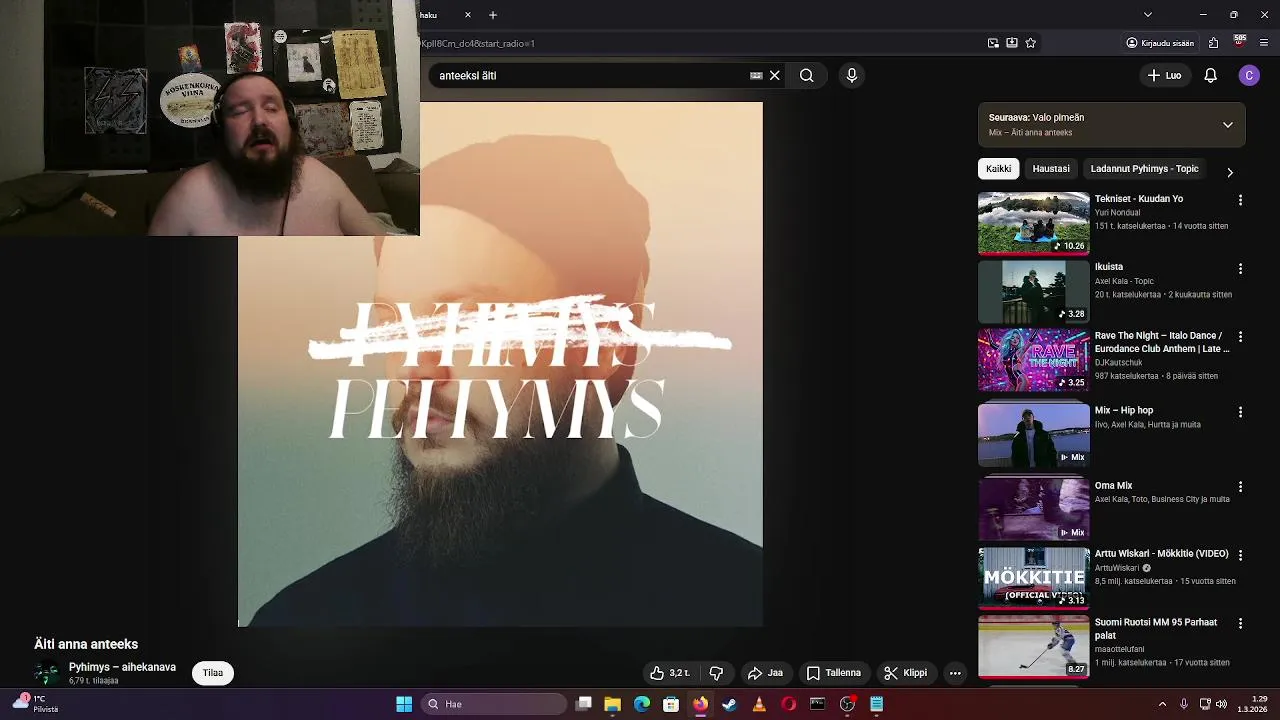
Task: Open the Pyhimys – aihekanava channel link
Action: tap(122, 667)
